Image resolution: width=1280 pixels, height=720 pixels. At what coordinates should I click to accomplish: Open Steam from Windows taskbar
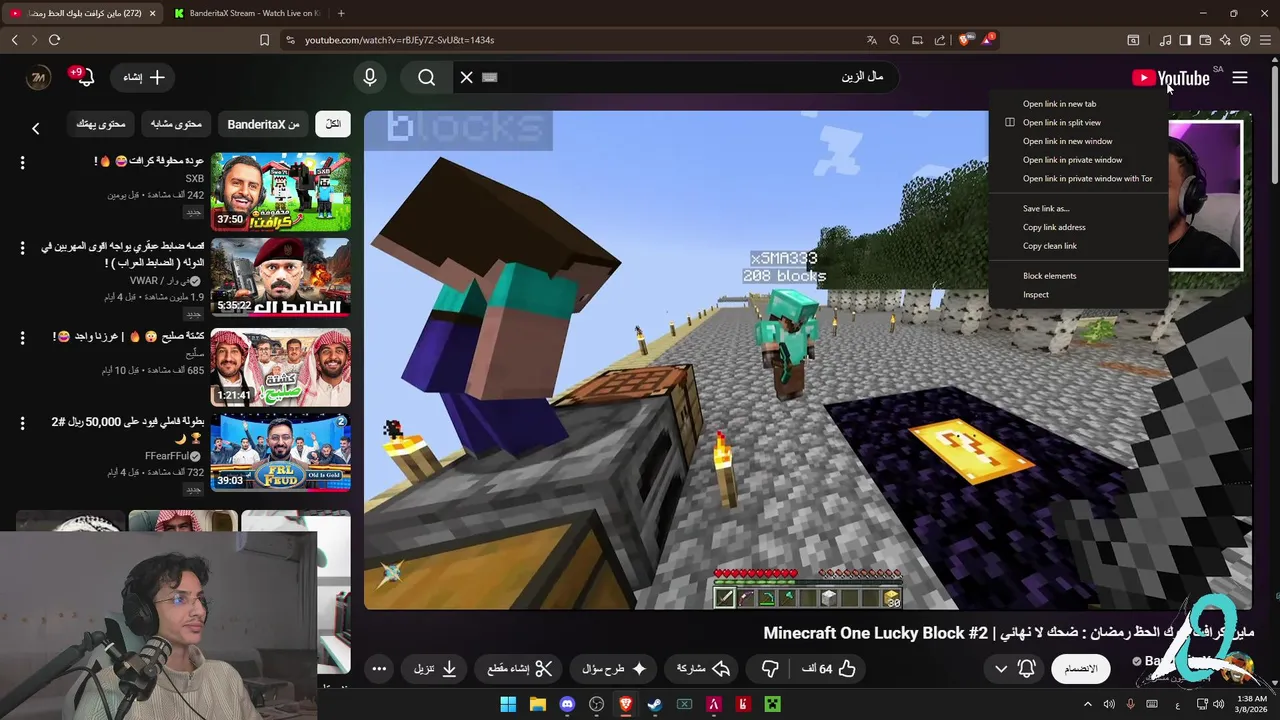pos(655,704)
